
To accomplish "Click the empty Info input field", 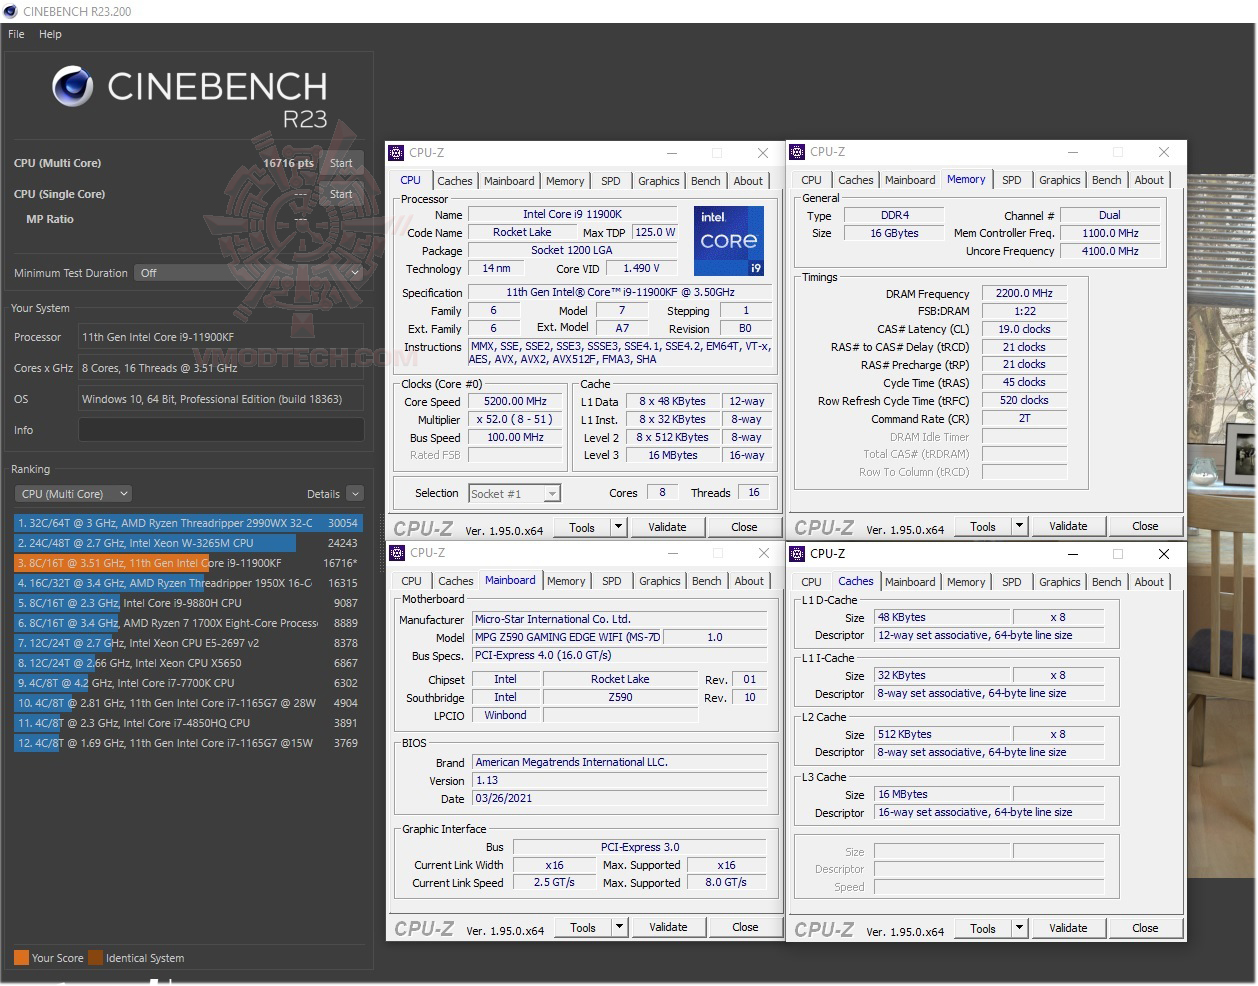I will click(x=221, y=430).
